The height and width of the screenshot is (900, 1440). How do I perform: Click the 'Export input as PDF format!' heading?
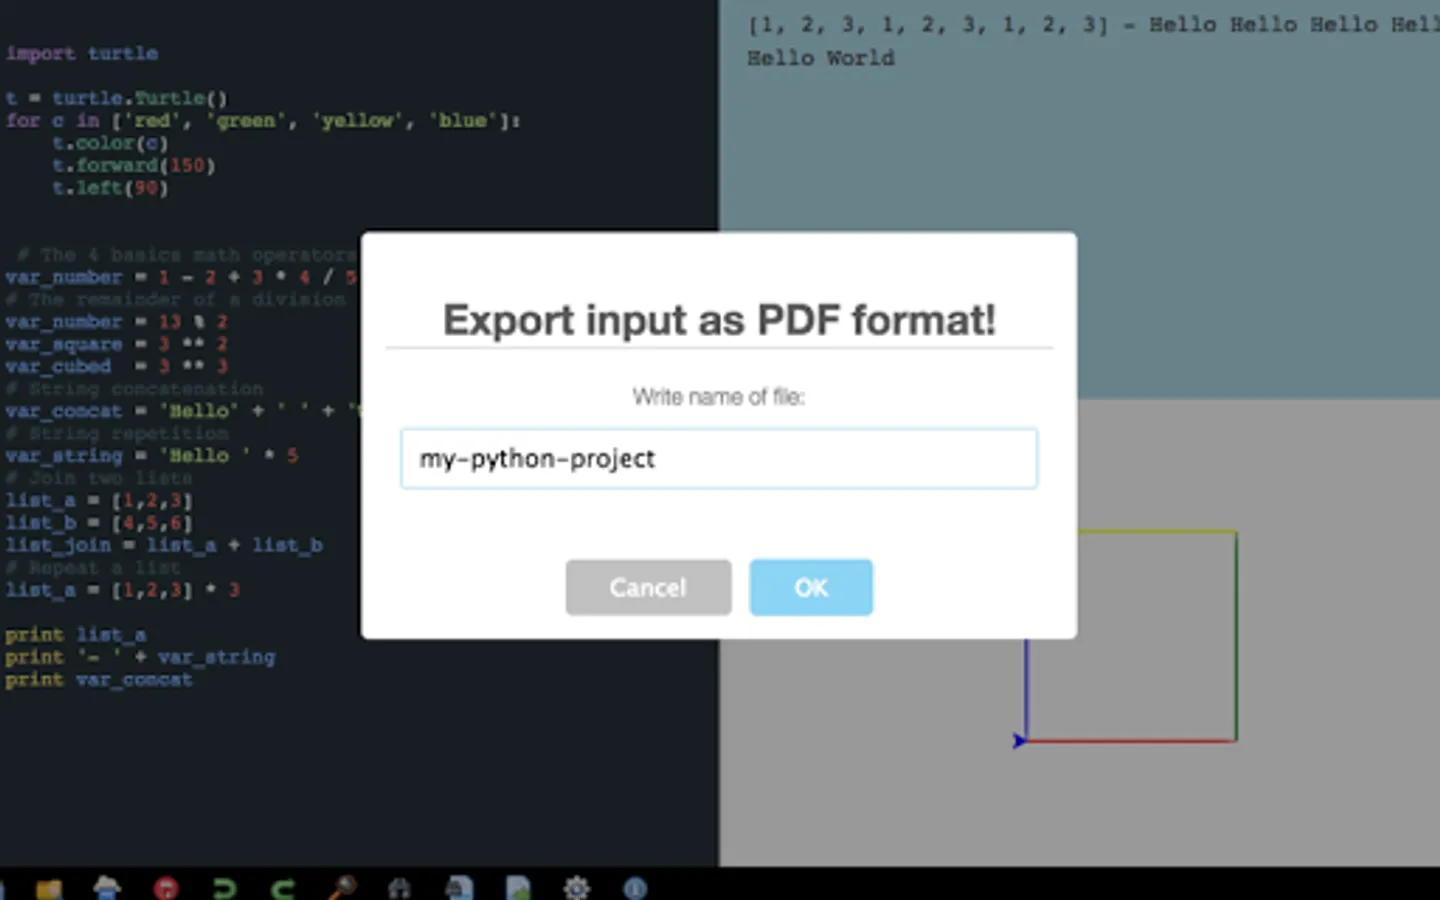click(x=719, y=320)
